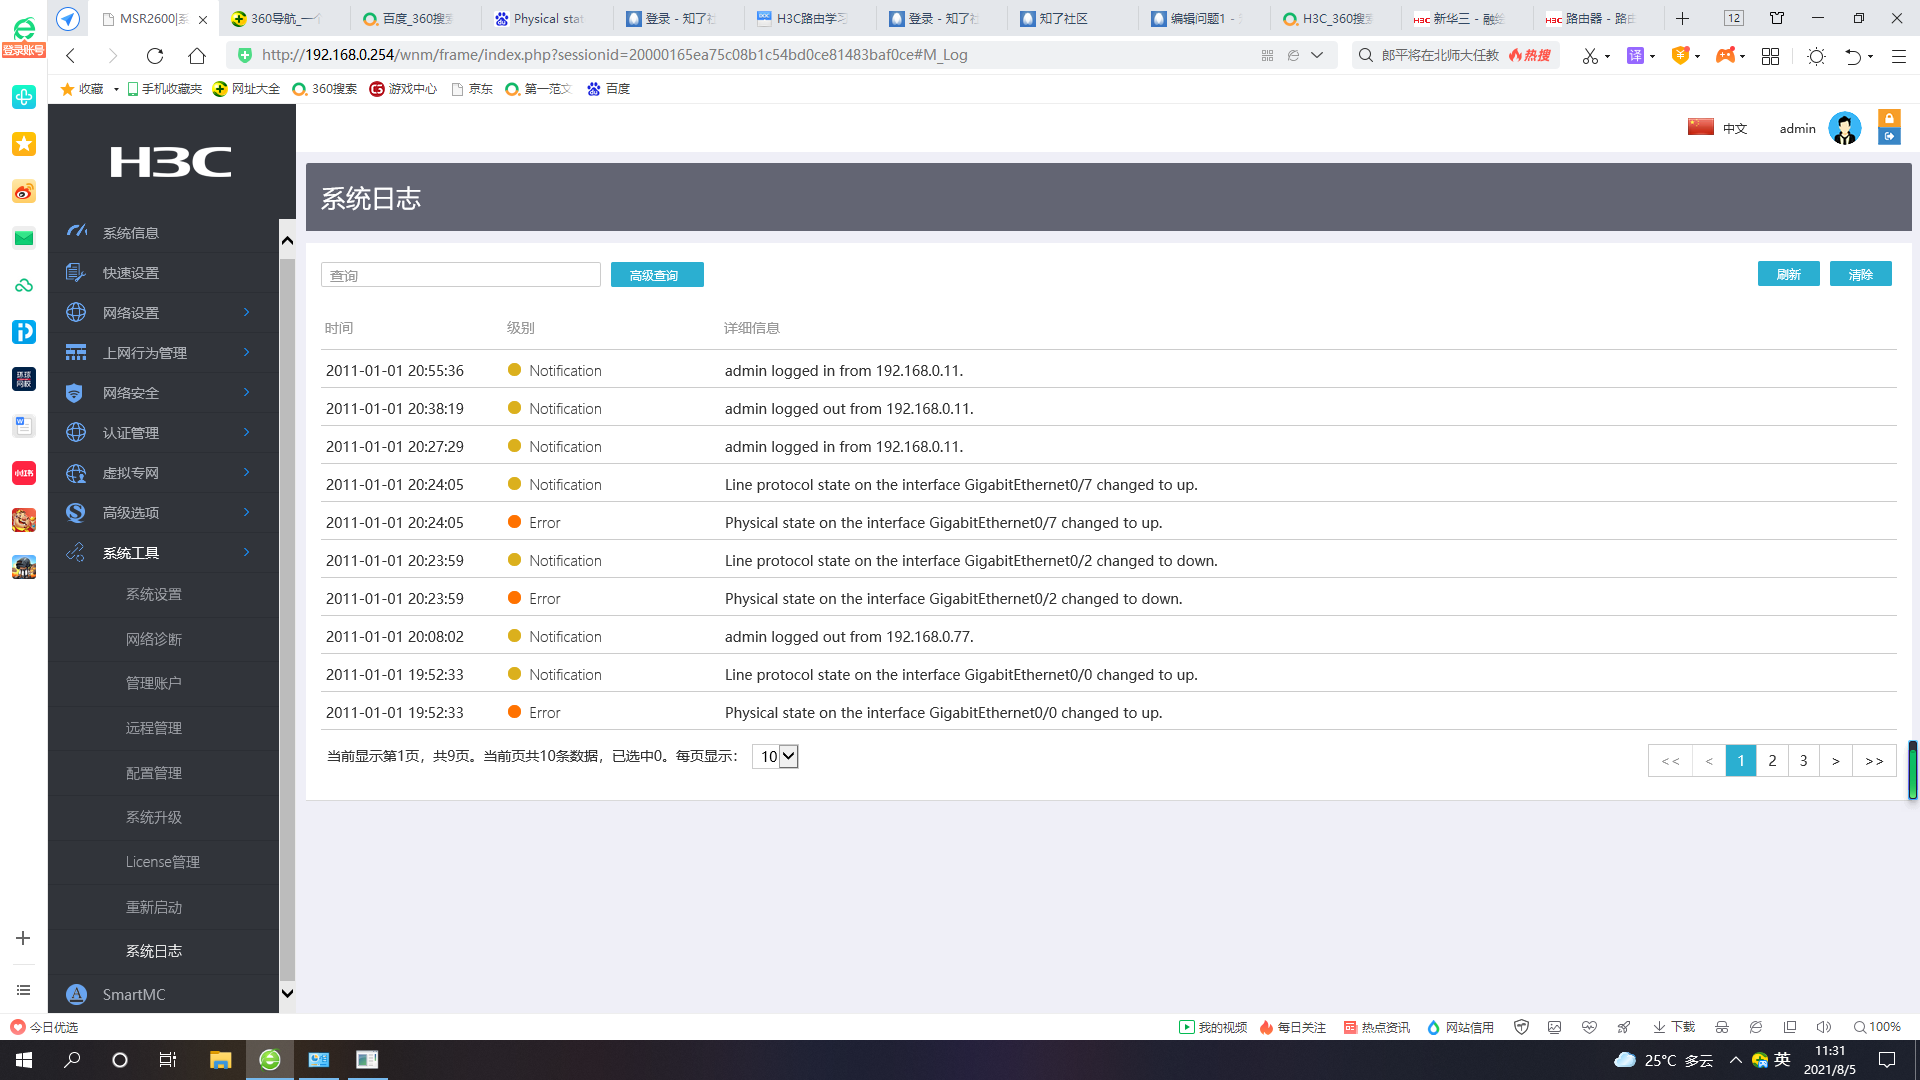This screenshot has height=1080, width=1920.
Task: Open the per-page count dropdown
Action: coord(776,757)
